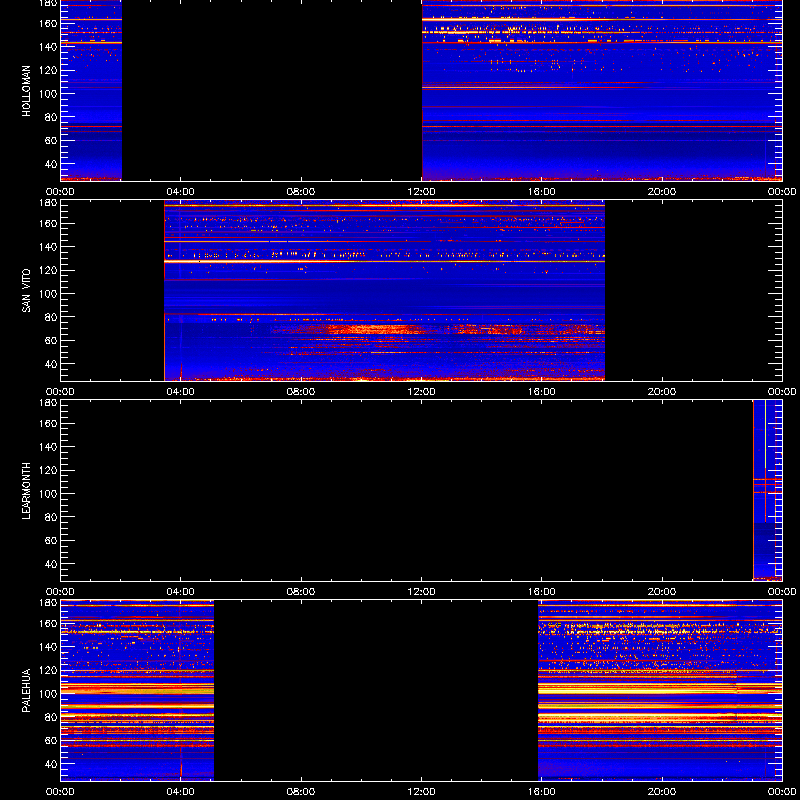Viewport: 800px width, 800px height.
Task: Click Holloman afternoon spectrogram block after 12:00
Action: click(602, 90)
